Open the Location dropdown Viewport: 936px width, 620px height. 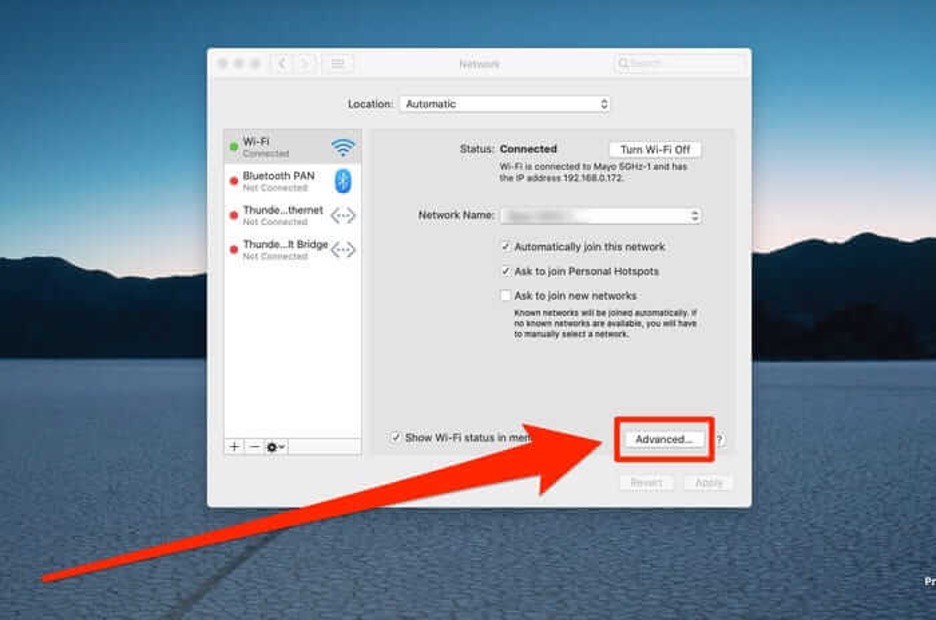(x=504, y=104)
